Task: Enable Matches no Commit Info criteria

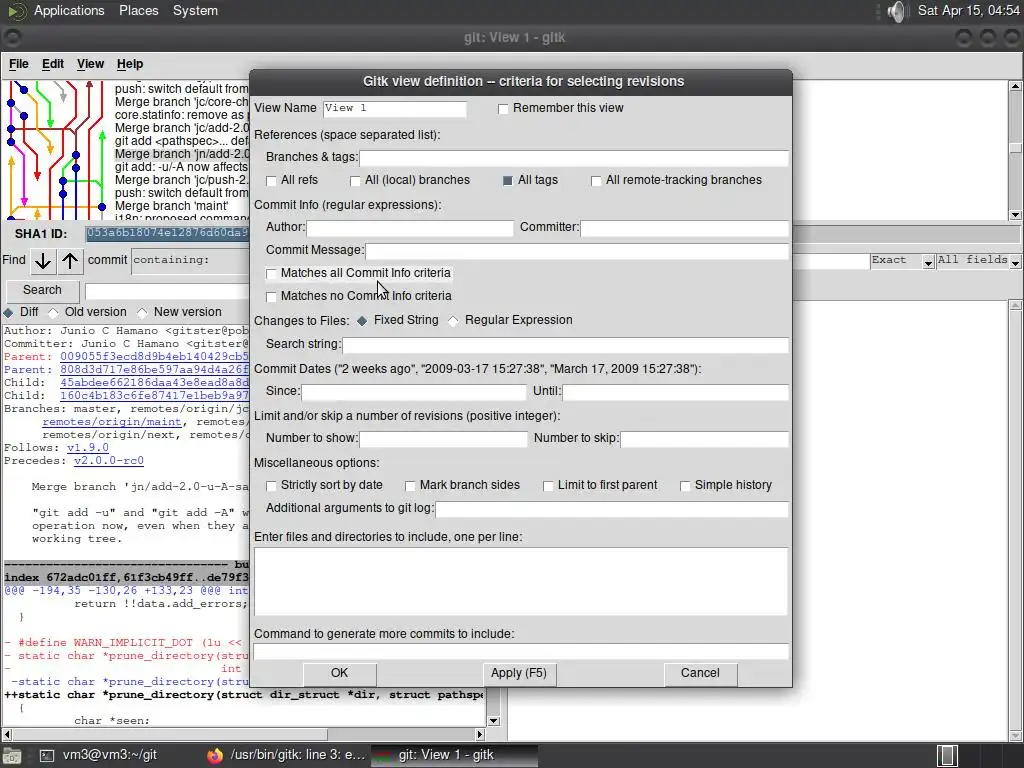Action: pos(271,297)
